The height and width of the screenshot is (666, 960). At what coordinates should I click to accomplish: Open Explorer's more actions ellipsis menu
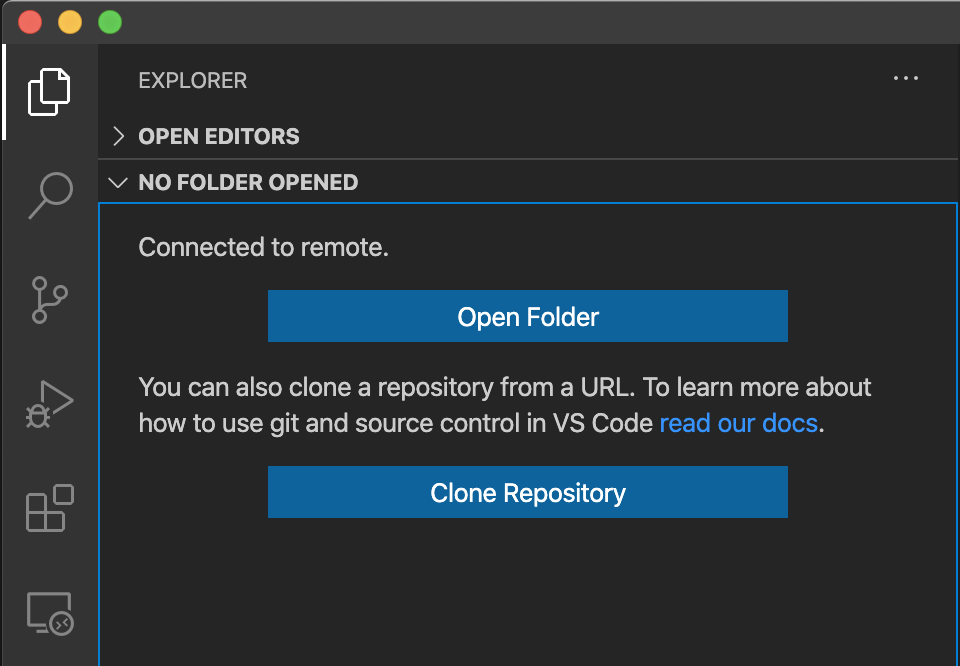pyautogui.click(x=905, y=79)
